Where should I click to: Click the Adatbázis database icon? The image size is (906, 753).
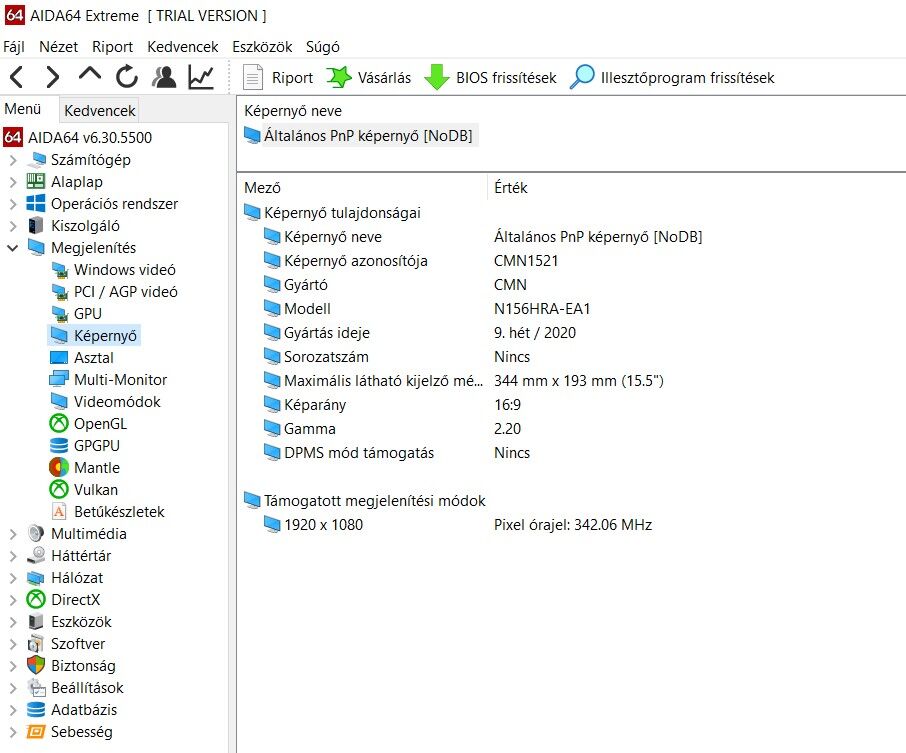click(x=36, y=710)
